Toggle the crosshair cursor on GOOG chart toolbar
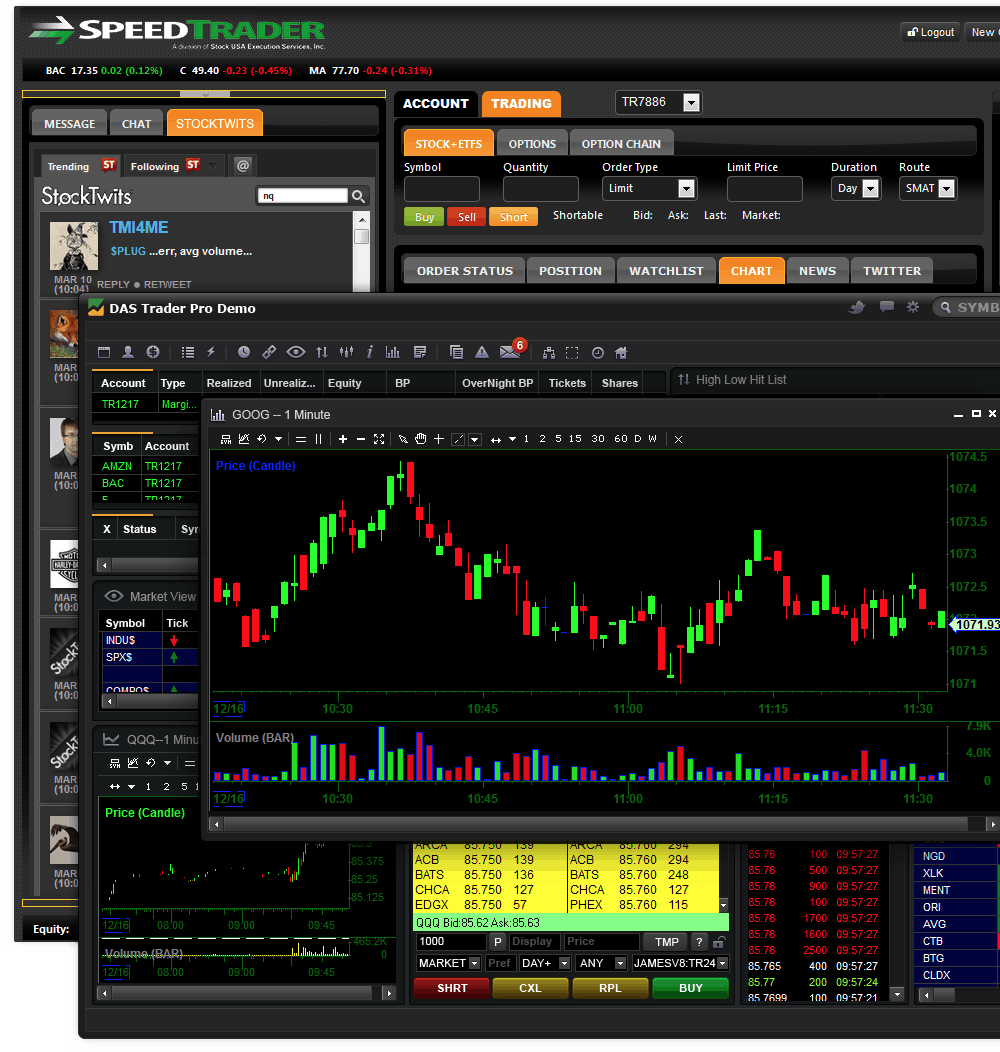This screenshot has width=1000, height=1052. 438,439
